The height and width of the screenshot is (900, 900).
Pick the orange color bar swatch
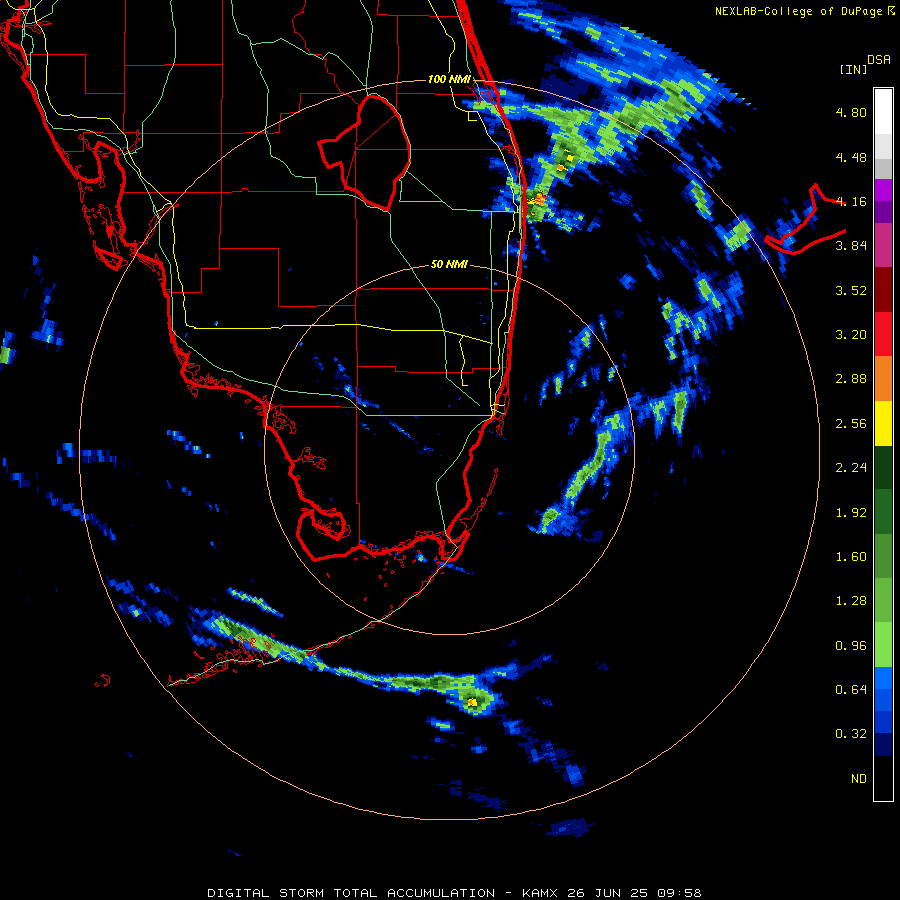pyautogui.click(x=883, y=379)
